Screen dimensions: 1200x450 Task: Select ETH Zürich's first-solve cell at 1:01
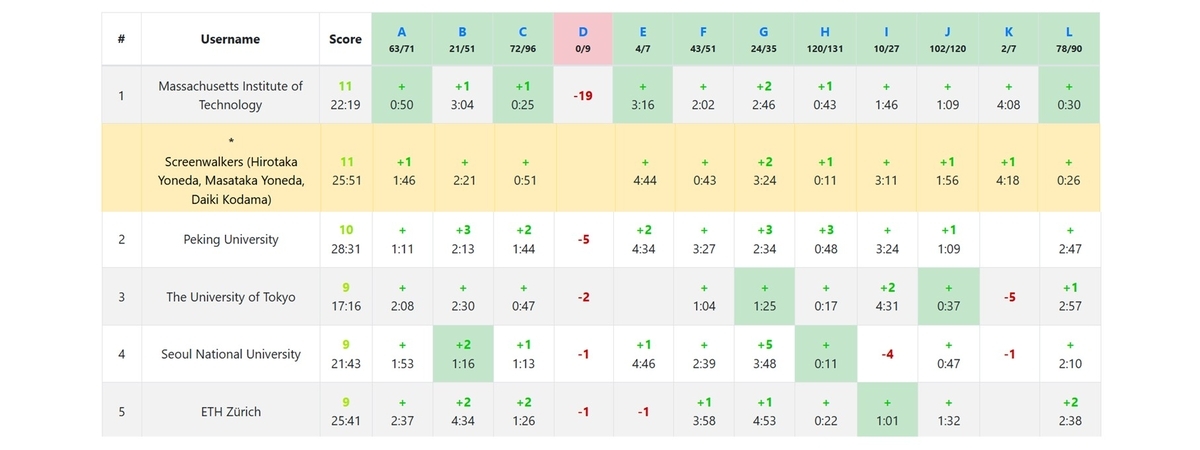coord(886,411)
